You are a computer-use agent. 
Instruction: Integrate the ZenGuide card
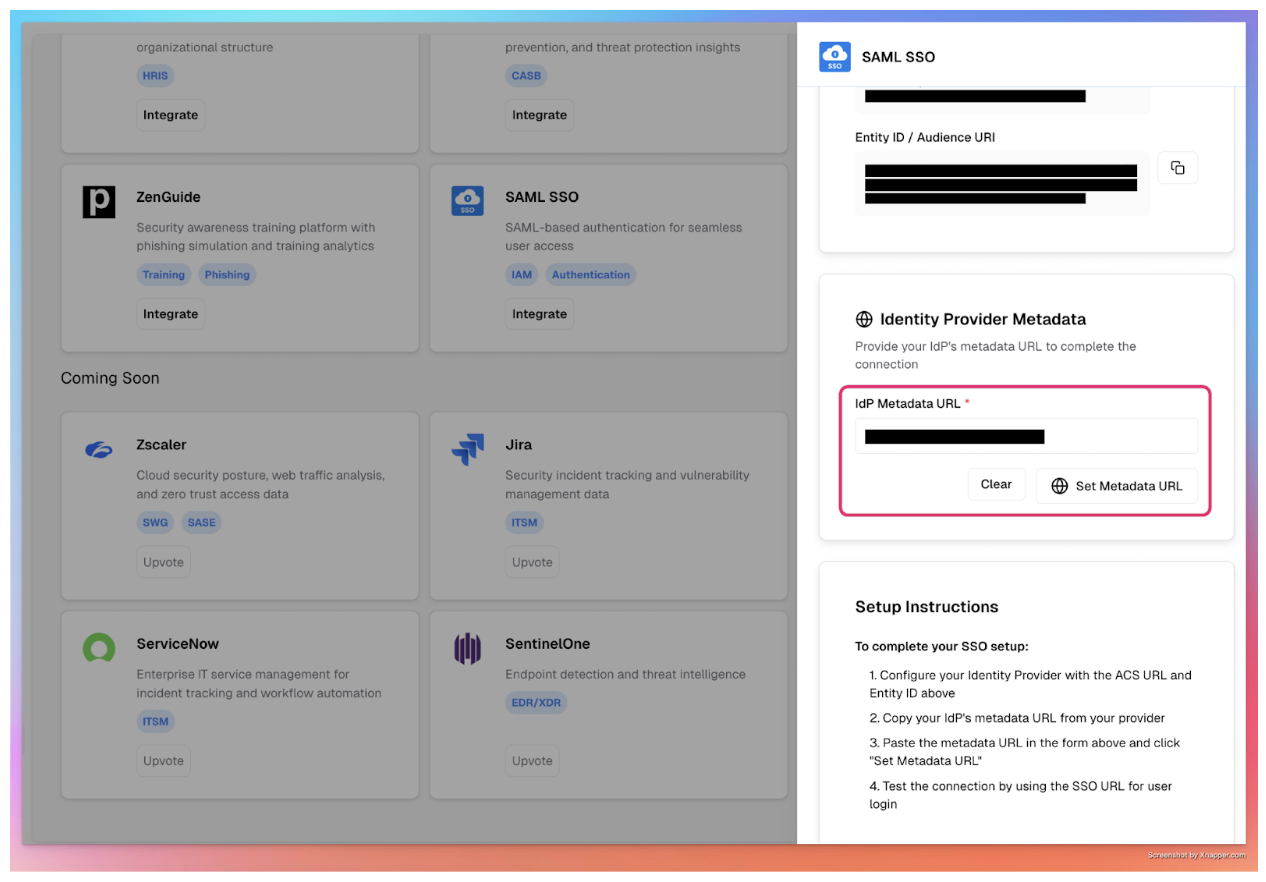coord(171,314)
